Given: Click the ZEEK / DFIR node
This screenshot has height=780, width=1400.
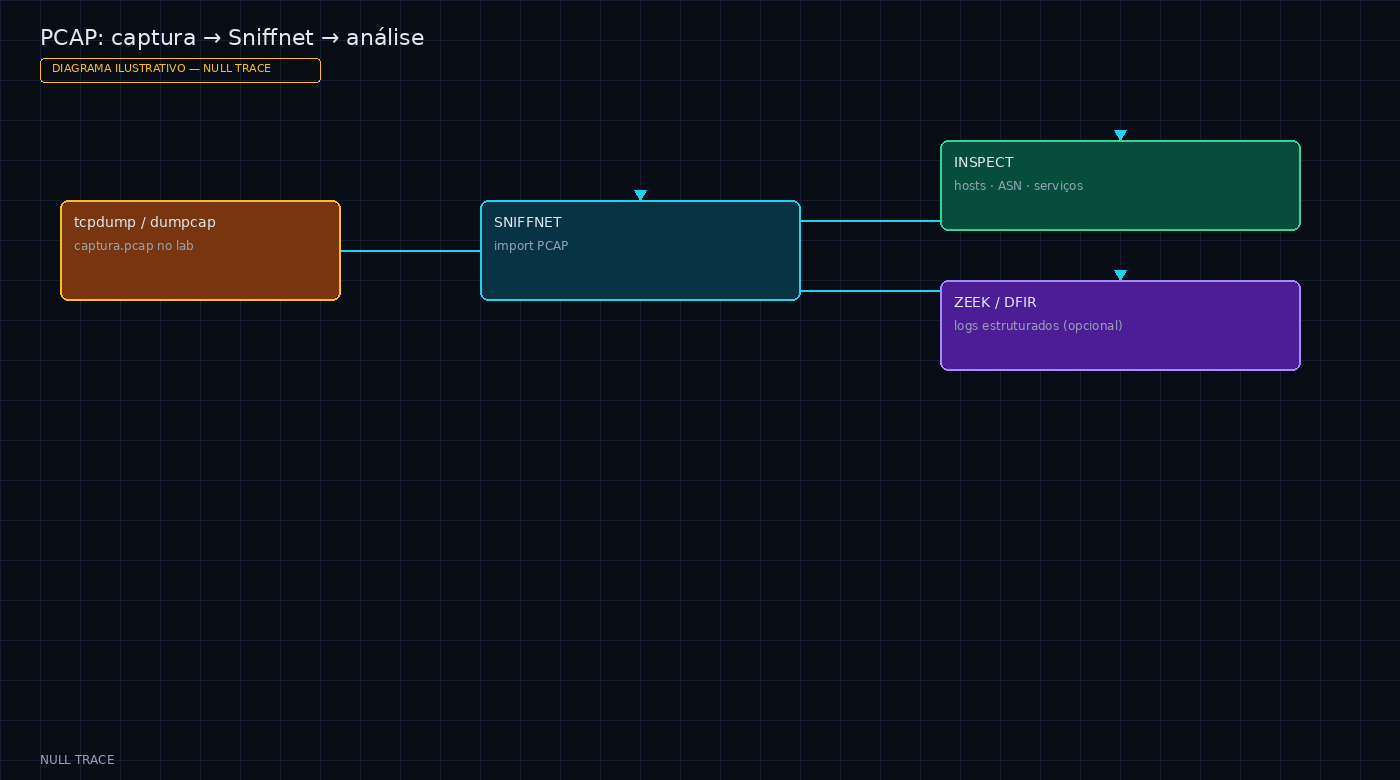Looking at the screenshot, I should pyautogui.click(x=1120, y=325).
